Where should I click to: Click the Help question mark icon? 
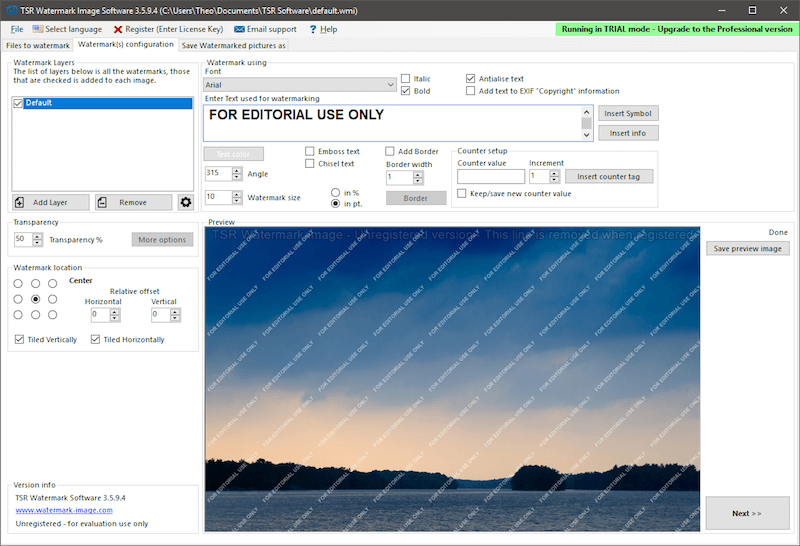pyautogui.click(x=313, y=30)
